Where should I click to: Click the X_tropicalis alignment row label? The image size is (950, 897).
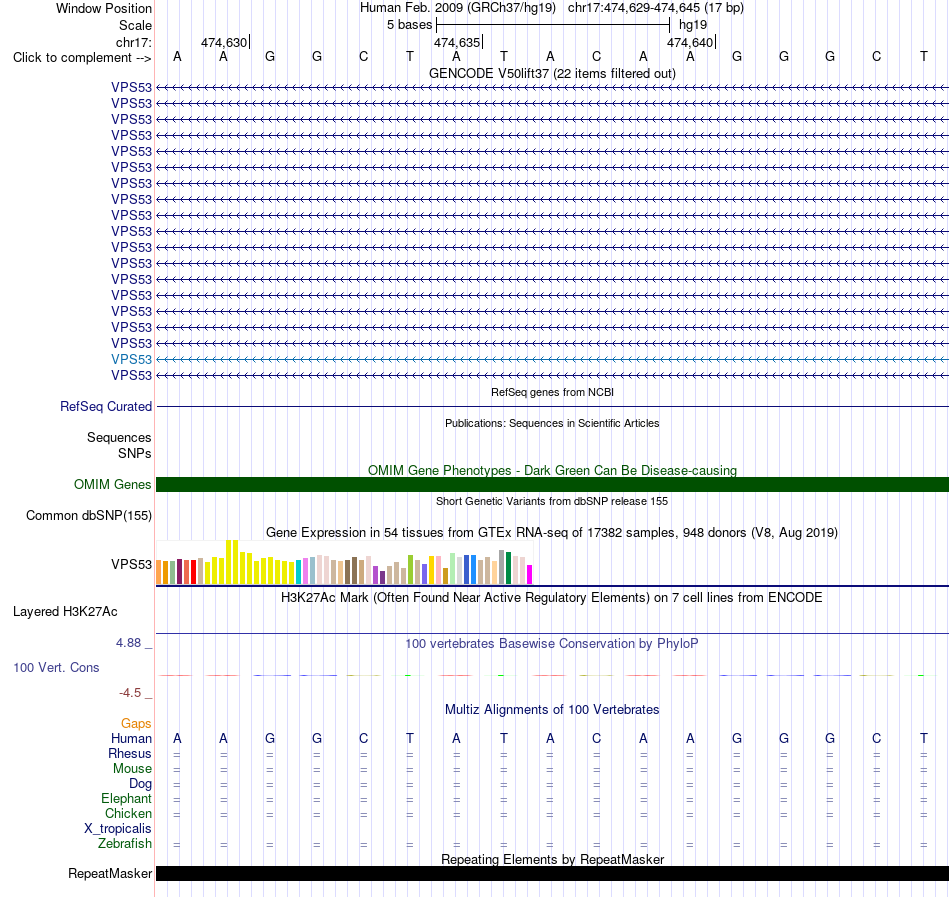[x=118, y=829]
